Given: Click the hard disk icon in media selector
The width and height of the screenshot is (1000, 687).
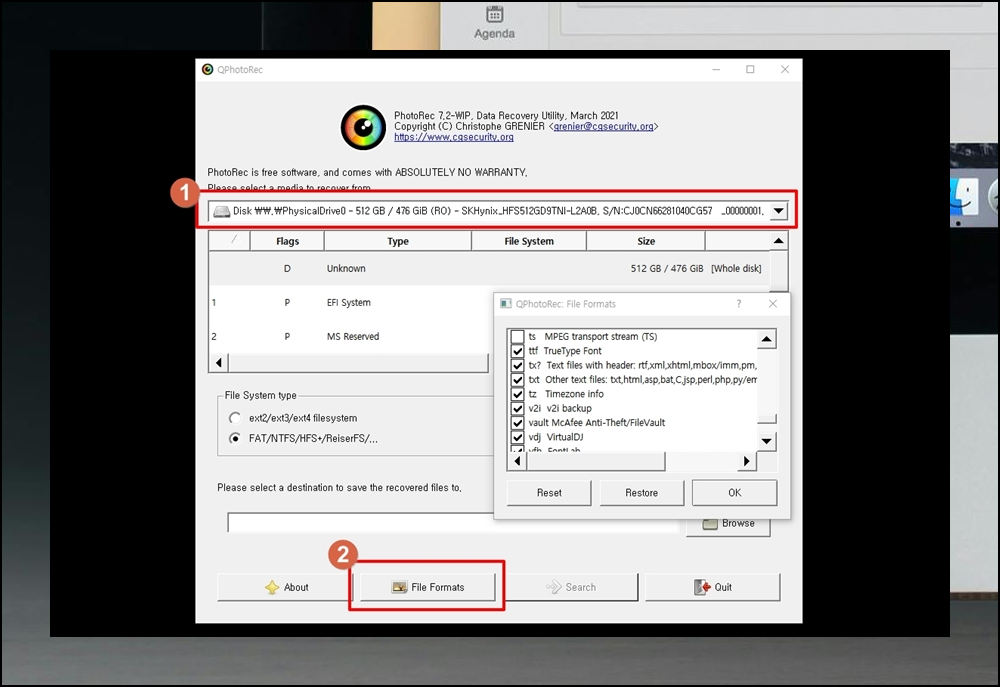Looking at the screenshot, I should 221,211.
